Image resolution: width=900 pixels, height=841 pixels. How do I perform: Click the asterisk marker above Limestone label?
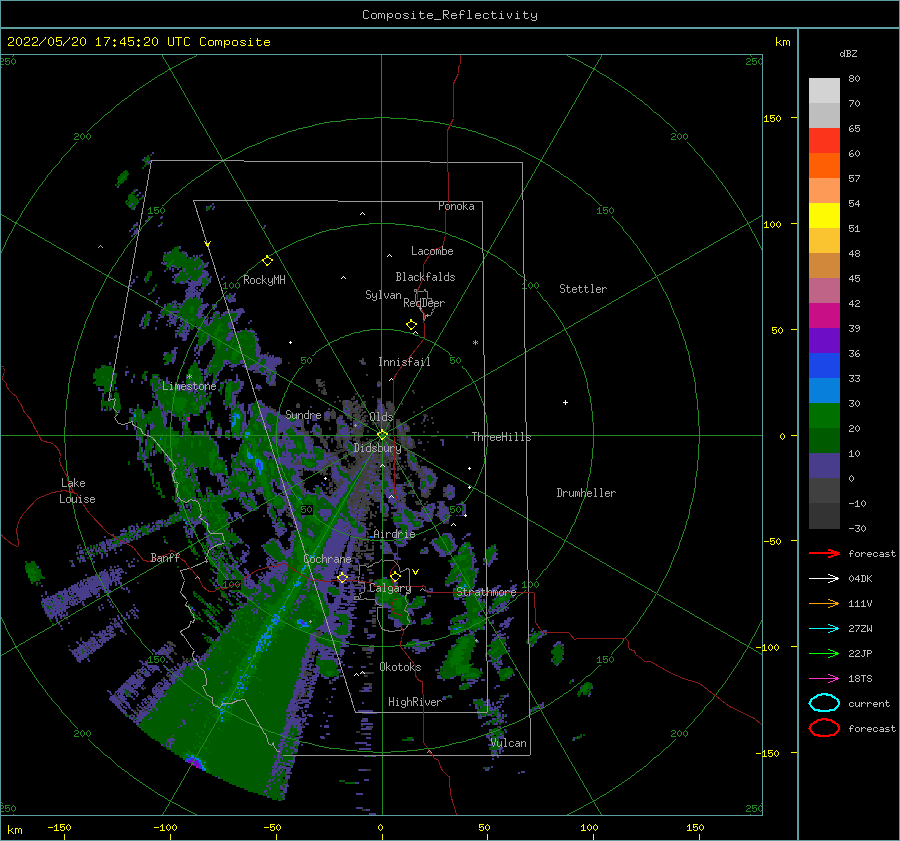coord(189,377)
